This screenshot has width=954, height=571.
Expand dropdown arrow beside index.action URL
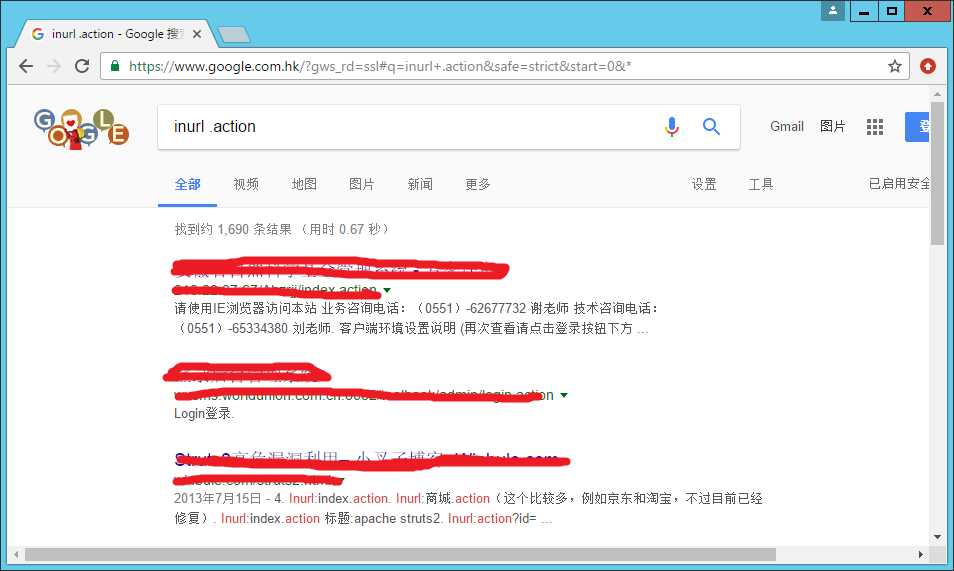[387, 290]
